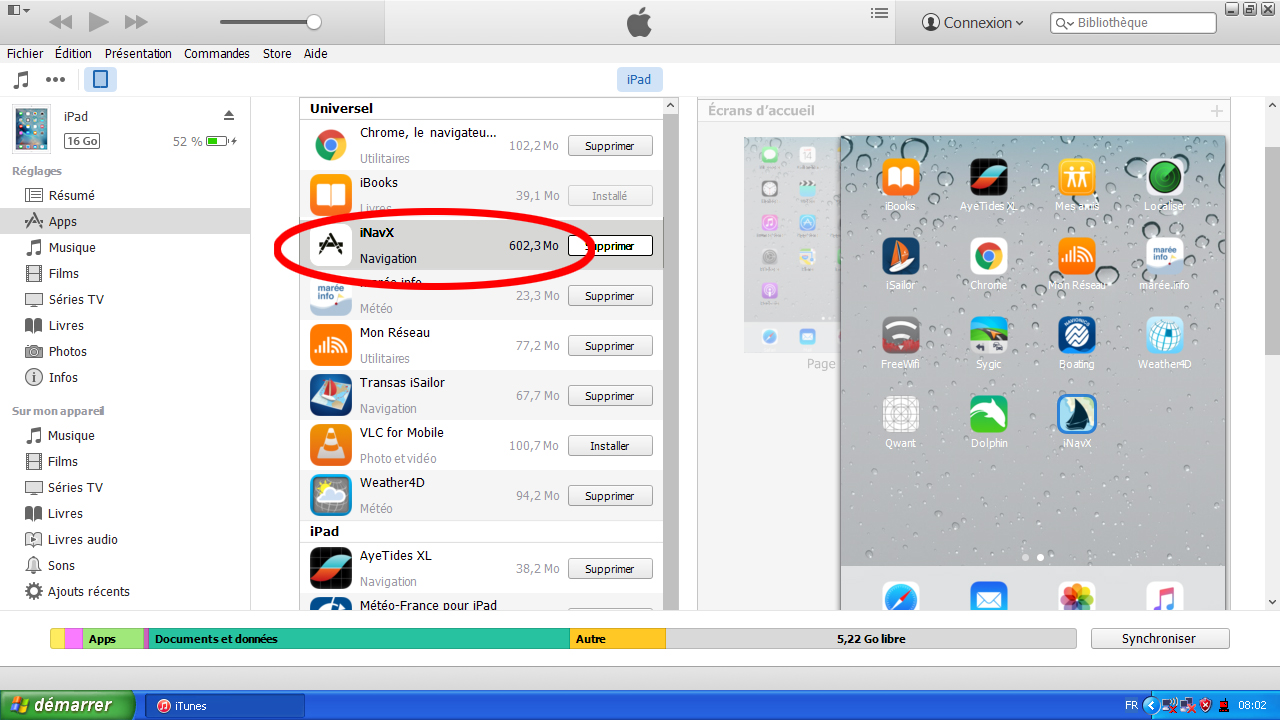Click the Bibliothèque search field

[x=1133, y=22]
